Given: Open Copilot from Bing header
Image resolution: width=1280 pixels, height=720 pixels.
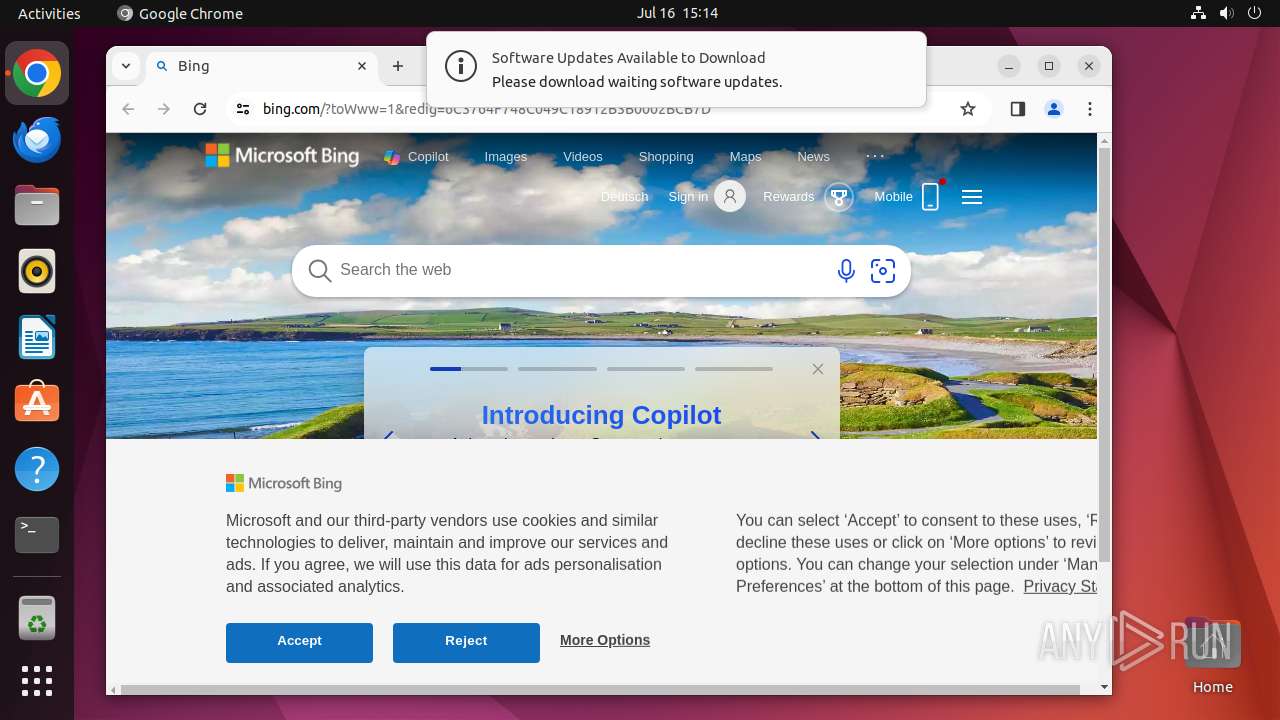Looking at the screenshot, I should click(417, 157).
